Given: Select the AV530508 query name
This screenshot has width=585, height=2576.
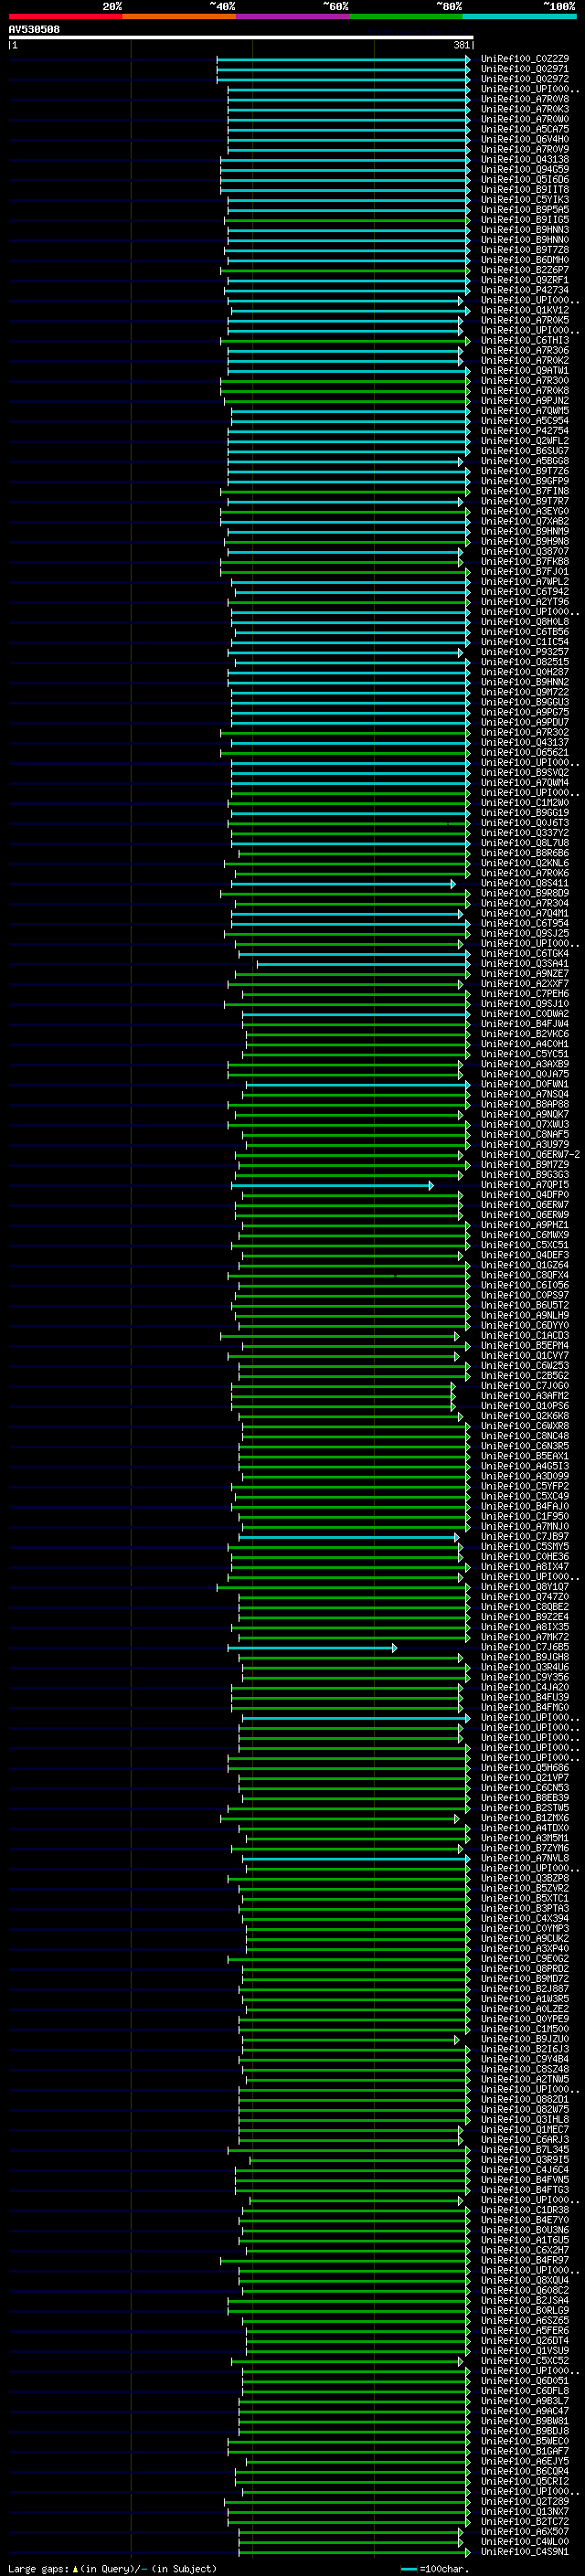Looking at the screenshot, I should 34,30.
